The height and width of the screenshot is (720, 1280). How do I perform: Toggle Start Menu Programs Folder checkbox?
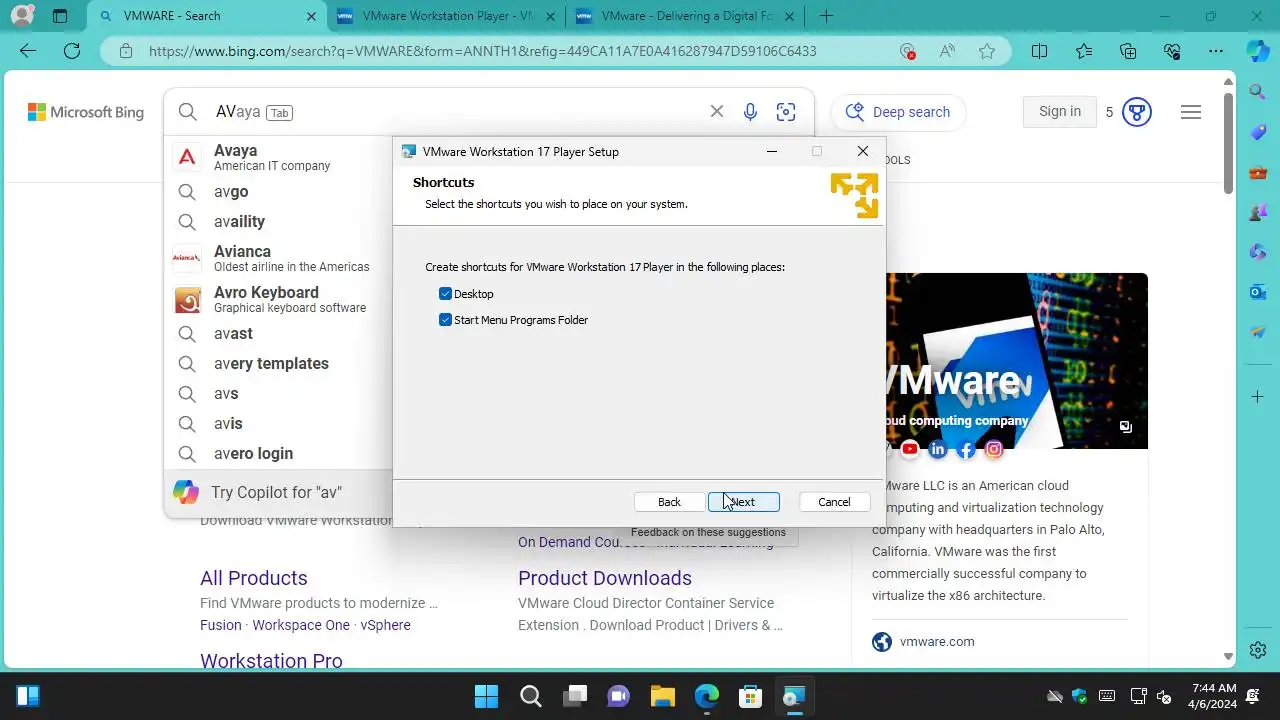tap(445, 320)
